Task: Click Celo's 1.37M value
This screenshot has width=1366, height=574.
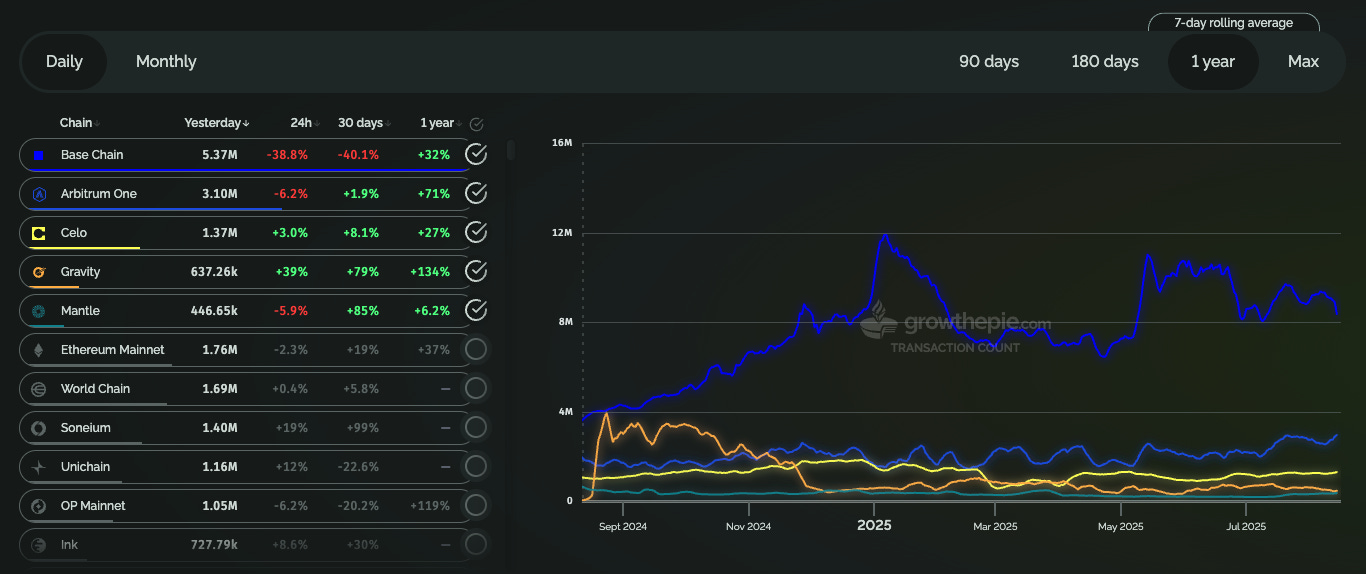Action: click(x=219, y=233)
